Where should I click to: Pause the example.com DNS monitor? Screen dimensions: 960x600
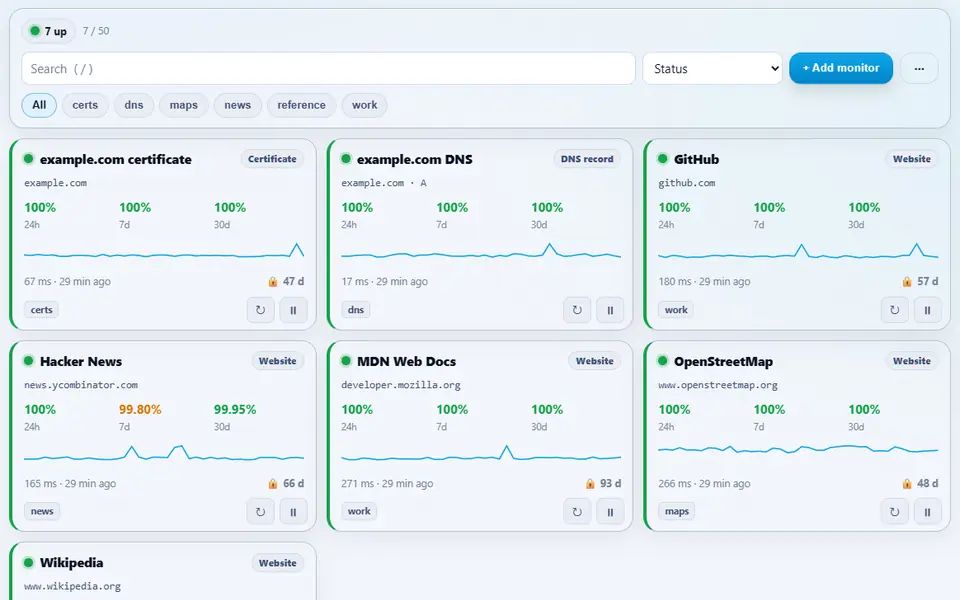tap(610, 310)
